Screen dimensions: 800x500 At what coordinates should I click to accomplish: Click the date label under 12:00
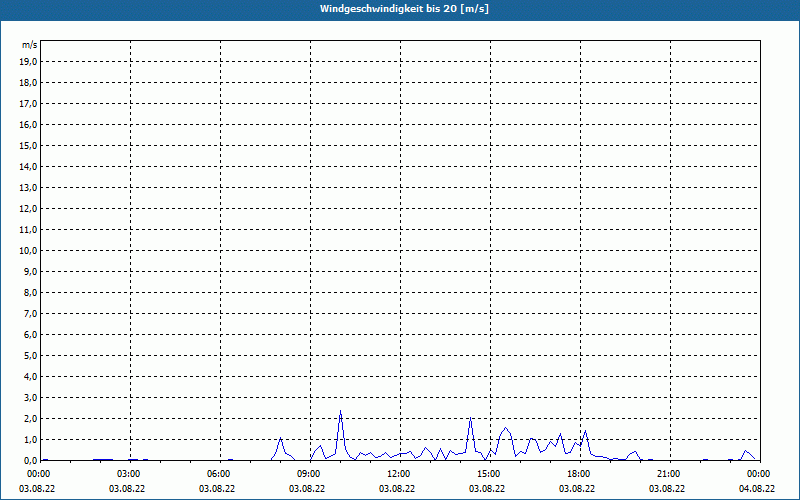coord(397,488)
